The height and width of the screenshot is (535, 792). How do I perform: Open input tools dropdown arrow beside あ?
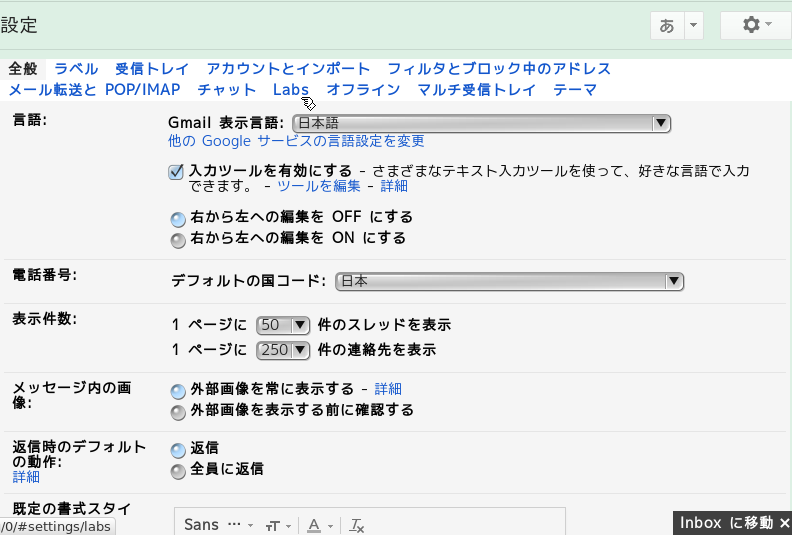694,25
